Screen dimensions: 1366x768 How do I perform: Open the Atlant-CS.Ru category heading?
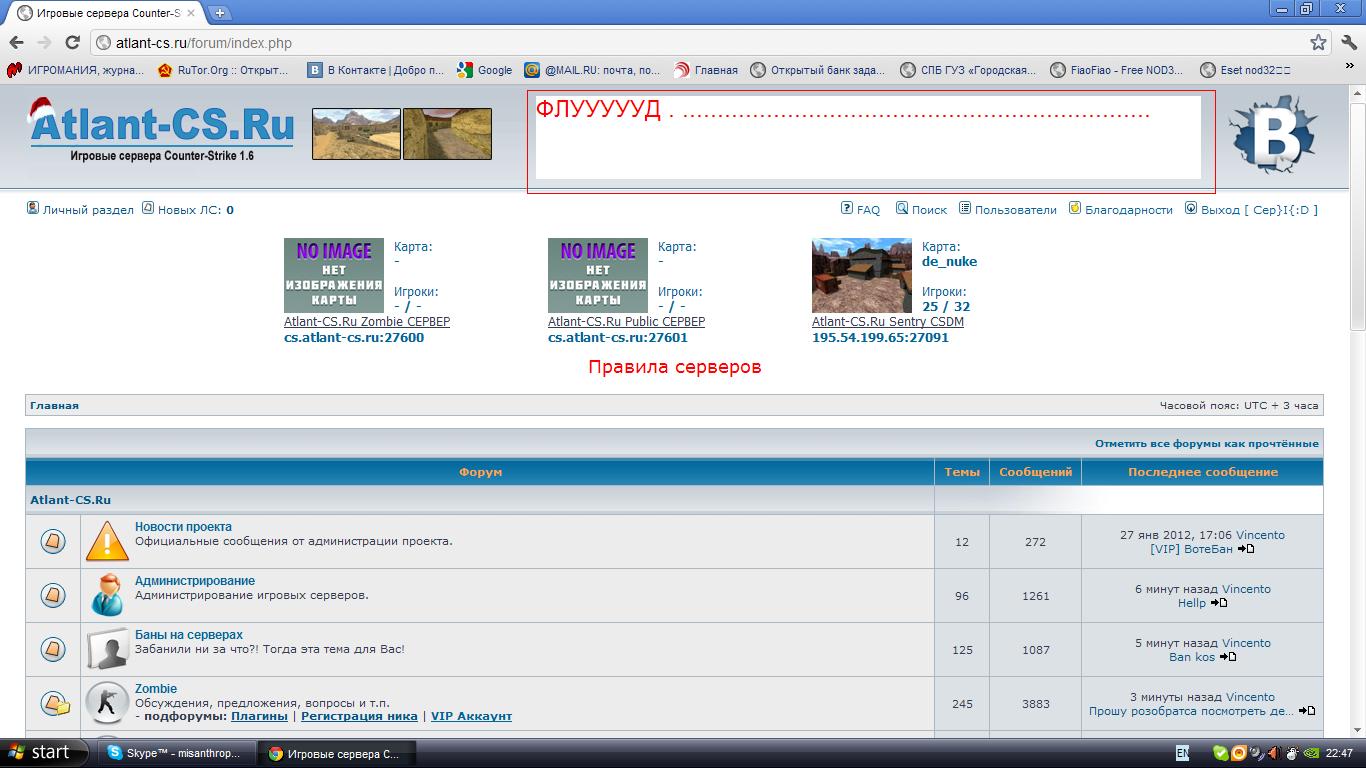[x=70, y=500]
